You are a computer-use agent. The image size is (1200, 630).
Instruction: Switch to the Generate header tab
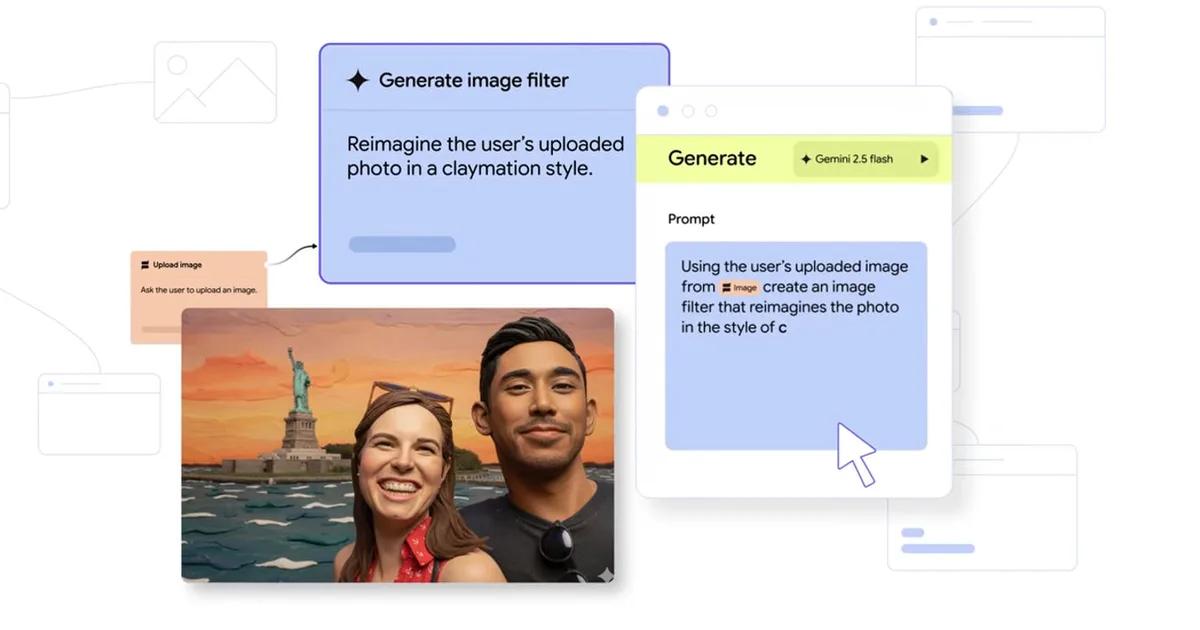click(x=712, y=158)
